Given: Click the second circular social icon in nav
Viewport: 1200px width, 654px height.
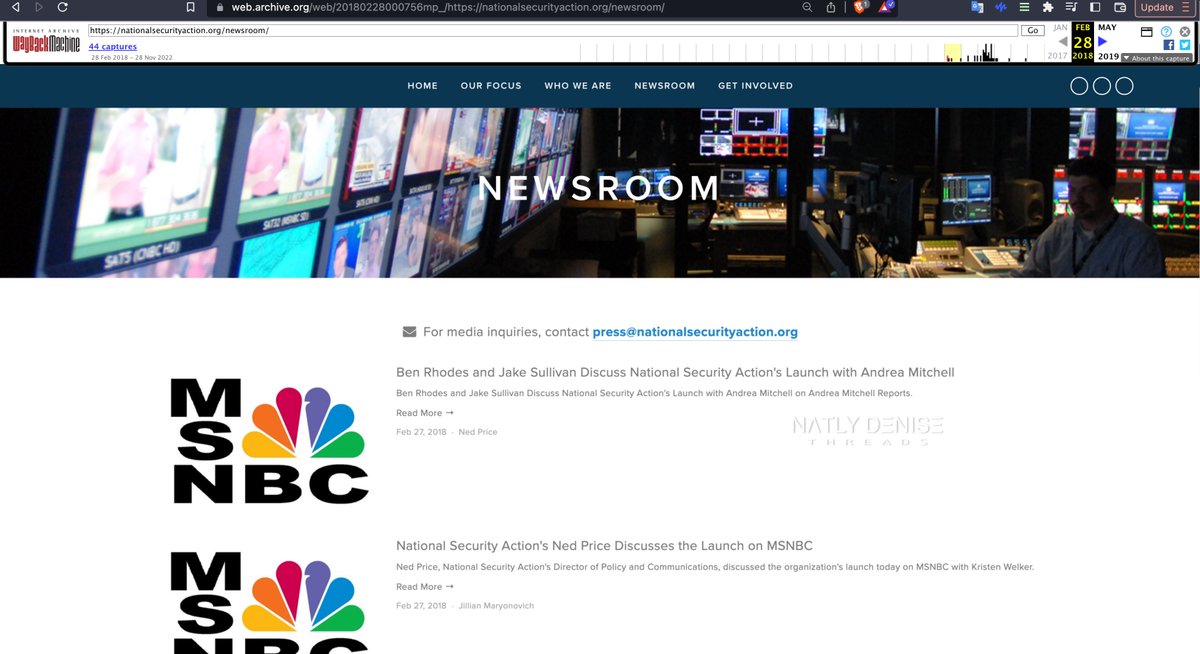Looking at the screenshot, I should (x=1102, y=86).
